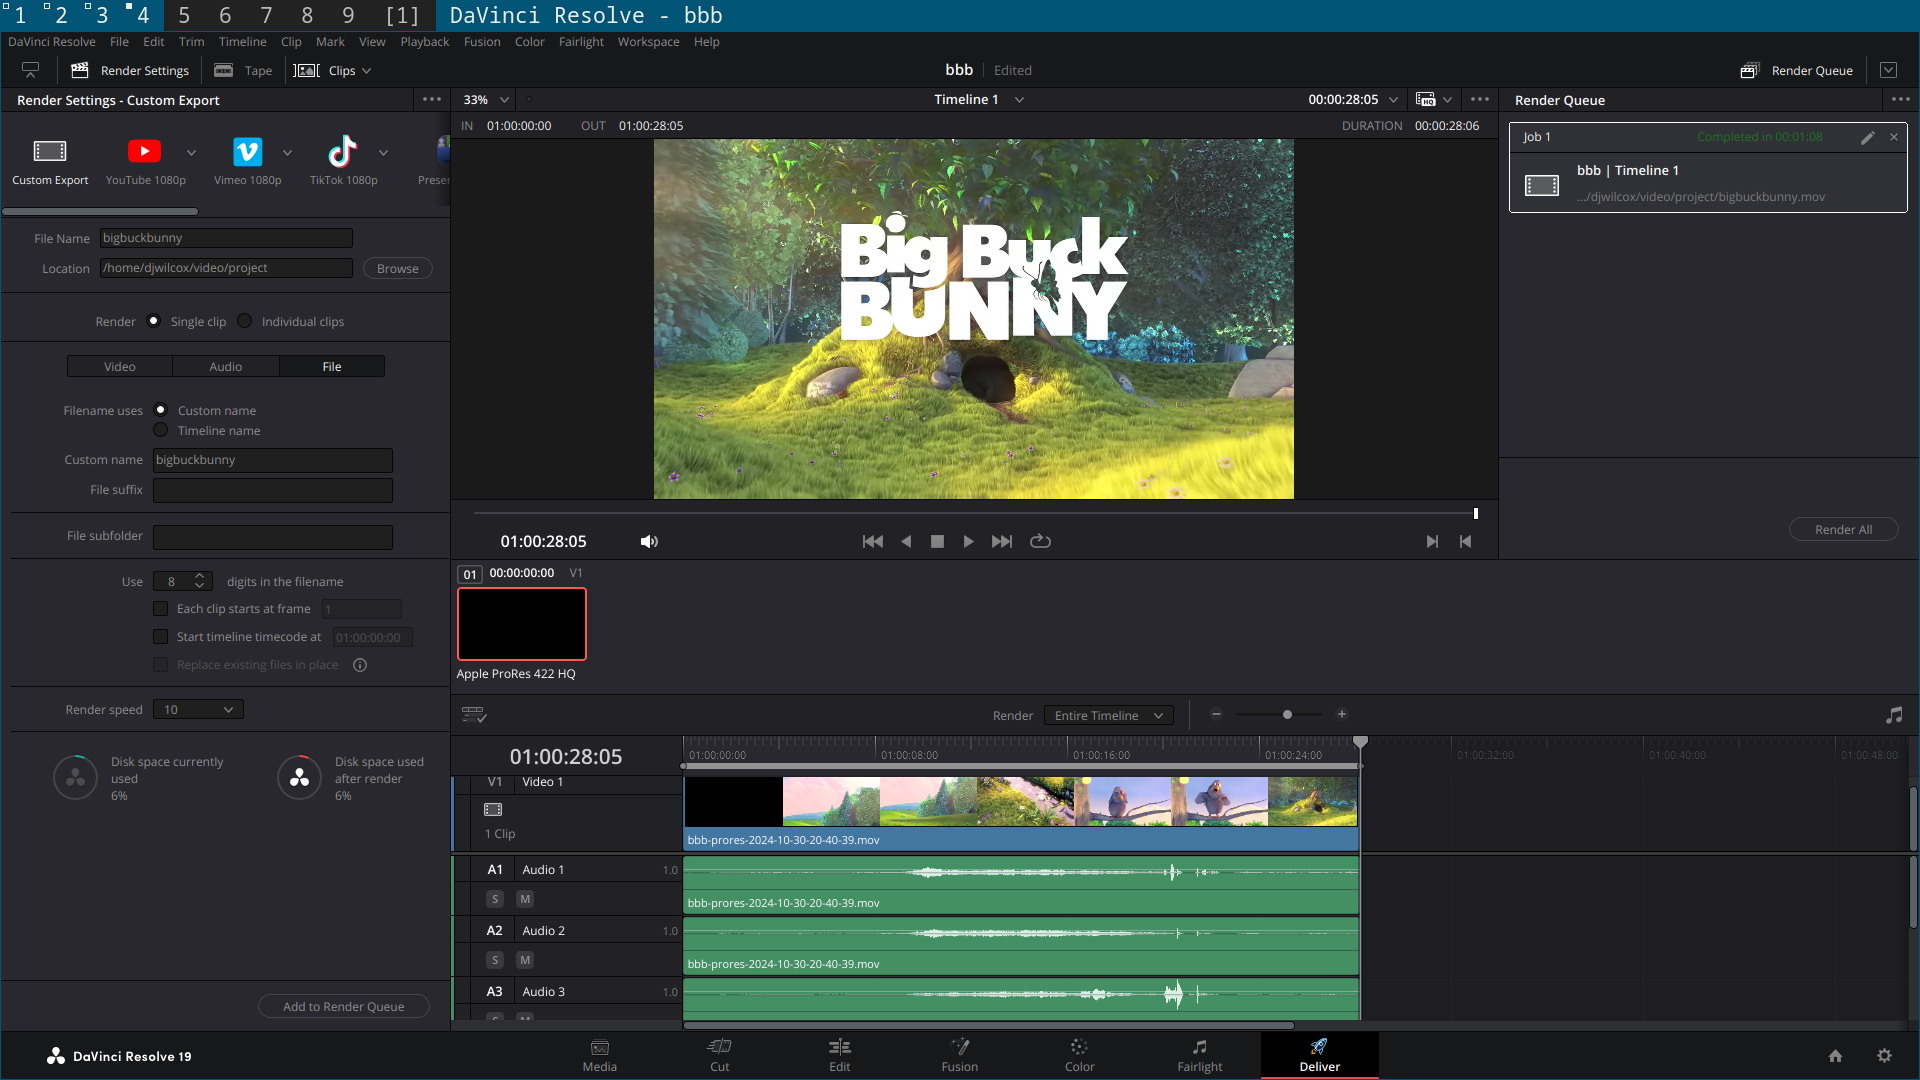Image resolution: width=1920 pixels, height=1080 pixels.
Task: Switch to the Audio settings tab
Action: coord(225,366)
